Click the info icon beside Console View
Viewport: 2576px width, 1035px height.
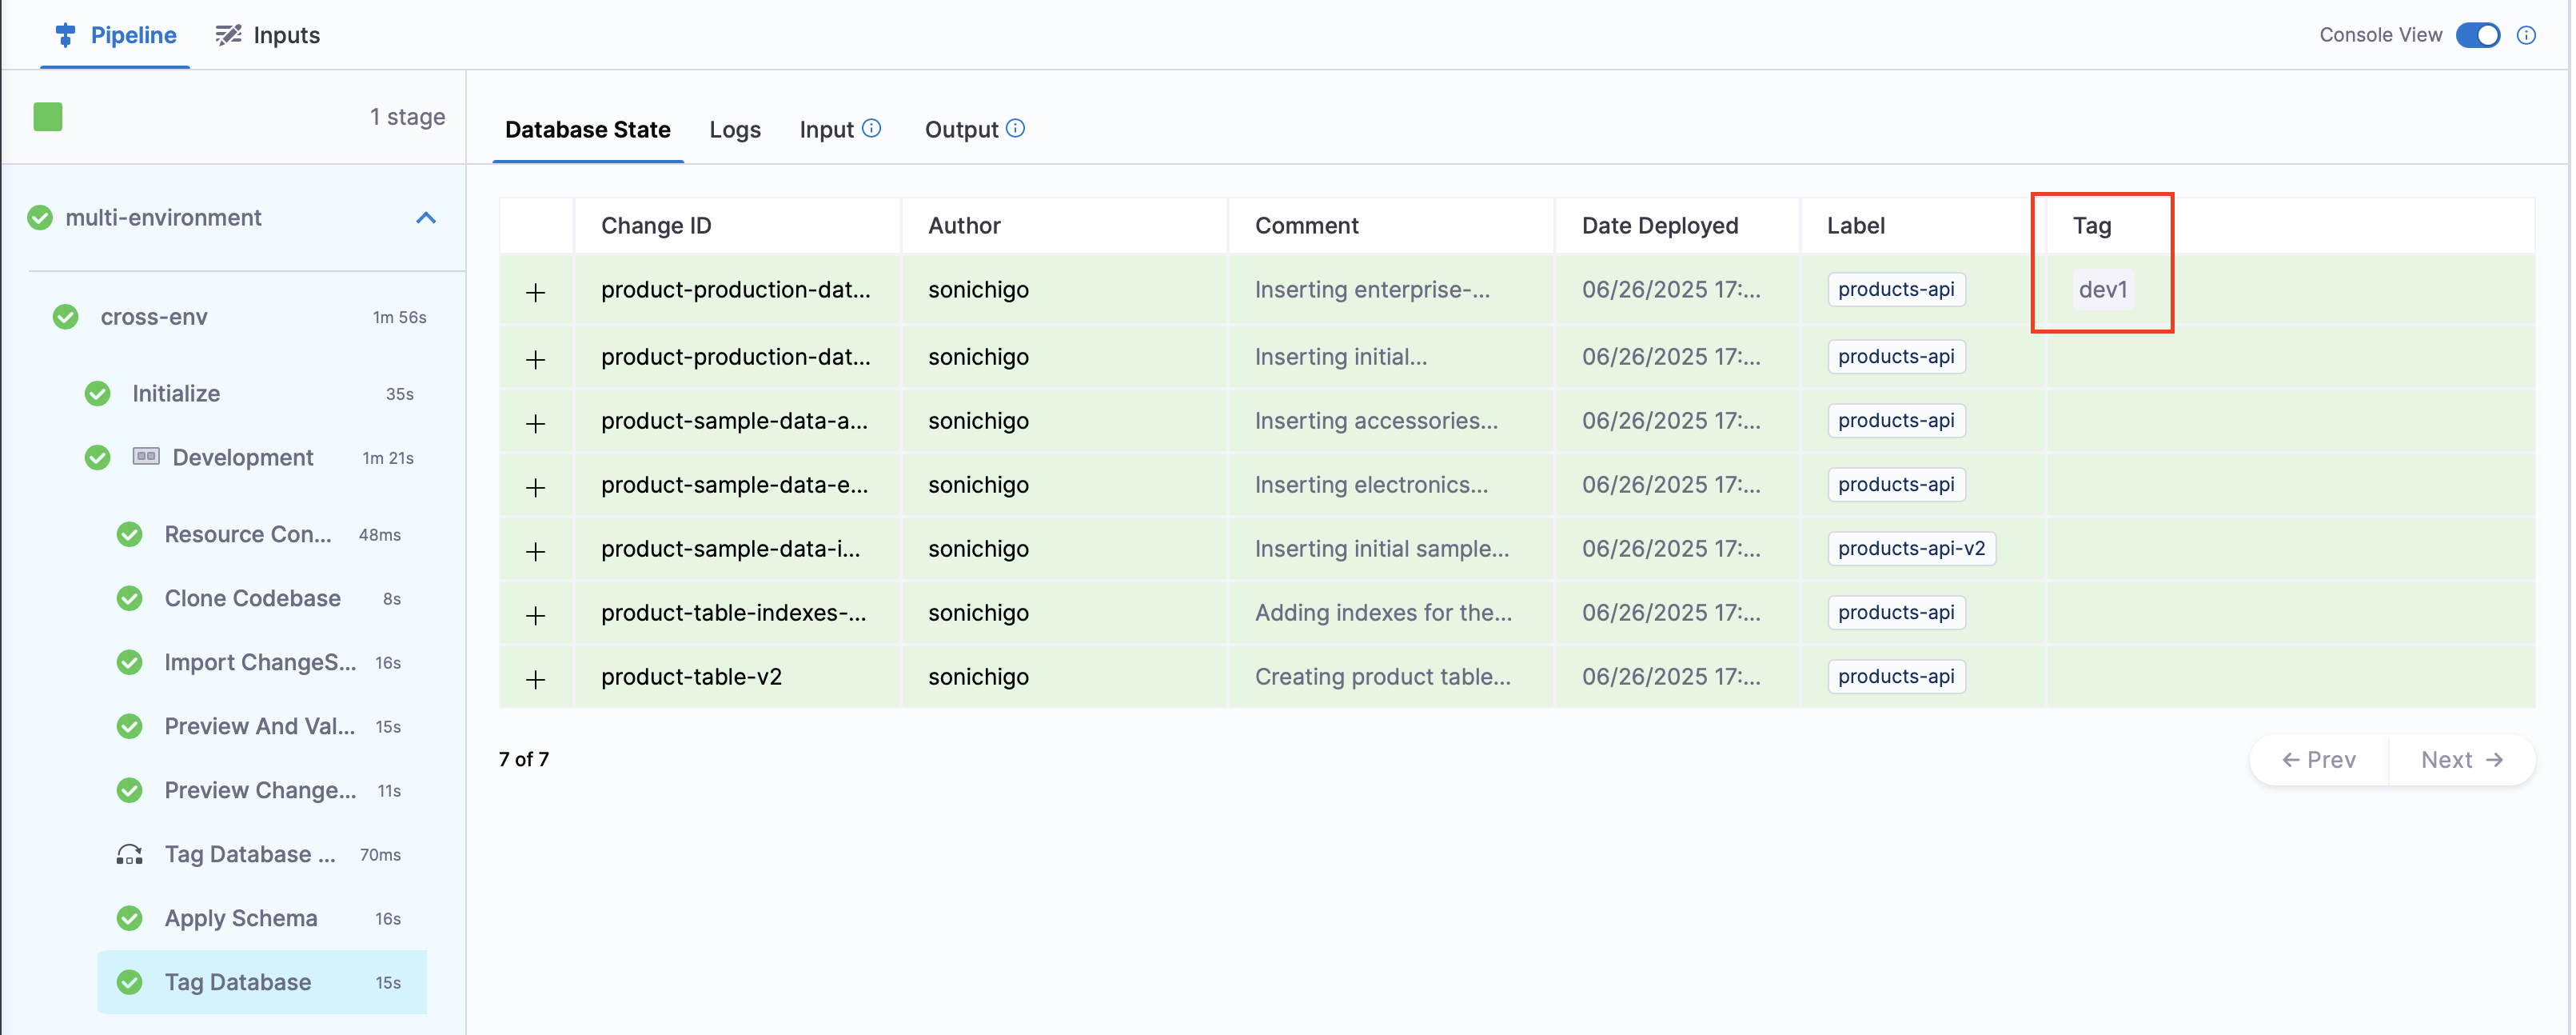(2529, 35)
